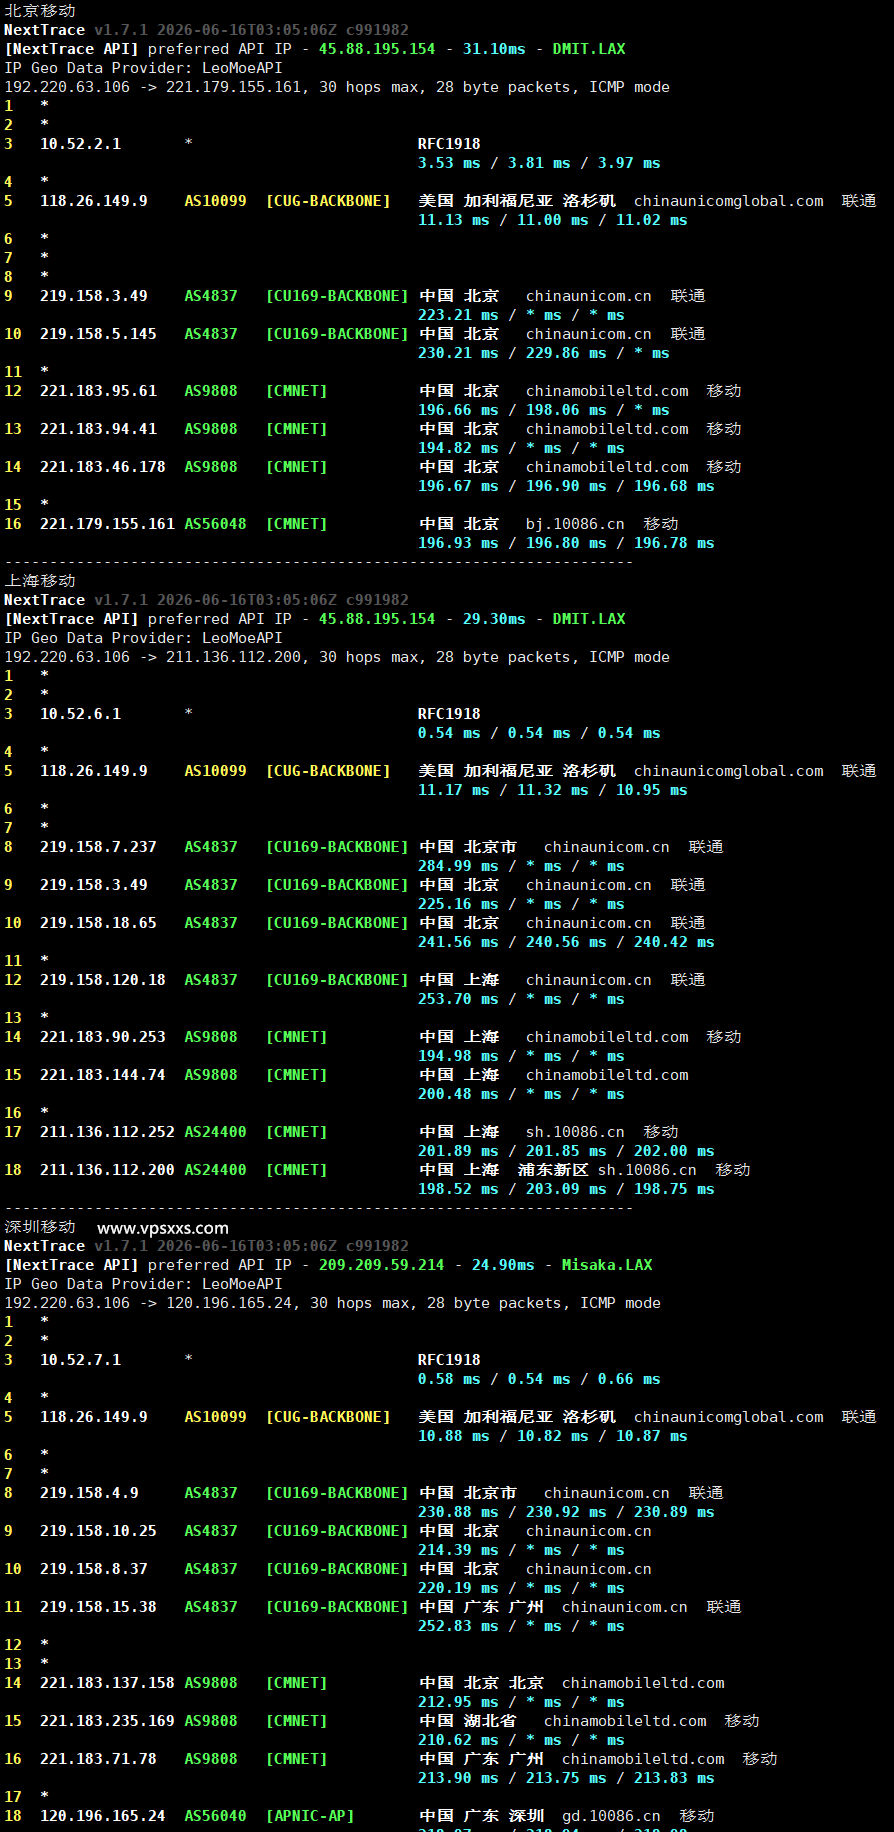
Task: Select latency value '11.17 ms'
Action: [453, 789]
